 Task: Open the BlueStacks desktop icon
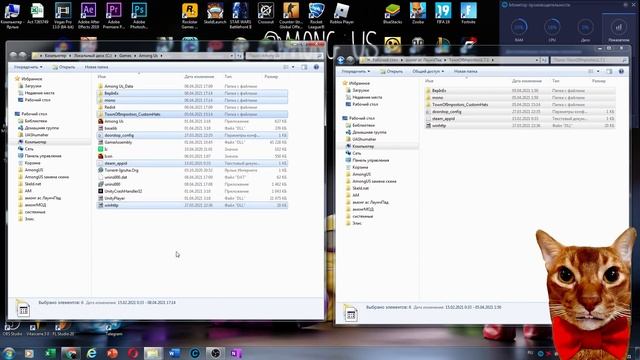point(392,13)
